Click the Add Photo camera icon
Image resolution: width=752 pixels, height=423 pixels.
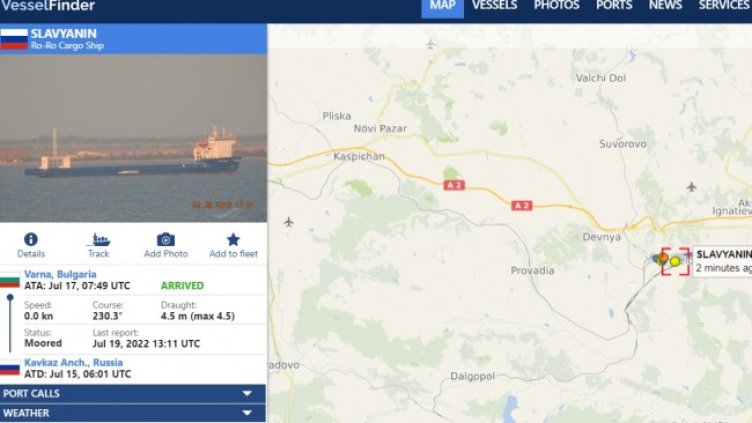tap(165, 239)
